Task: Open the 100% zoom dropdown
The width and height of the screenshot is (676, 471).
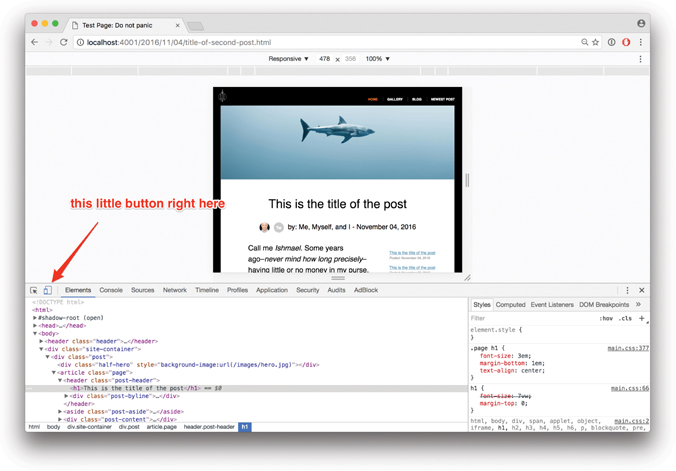Action: [x=377, y=59]
